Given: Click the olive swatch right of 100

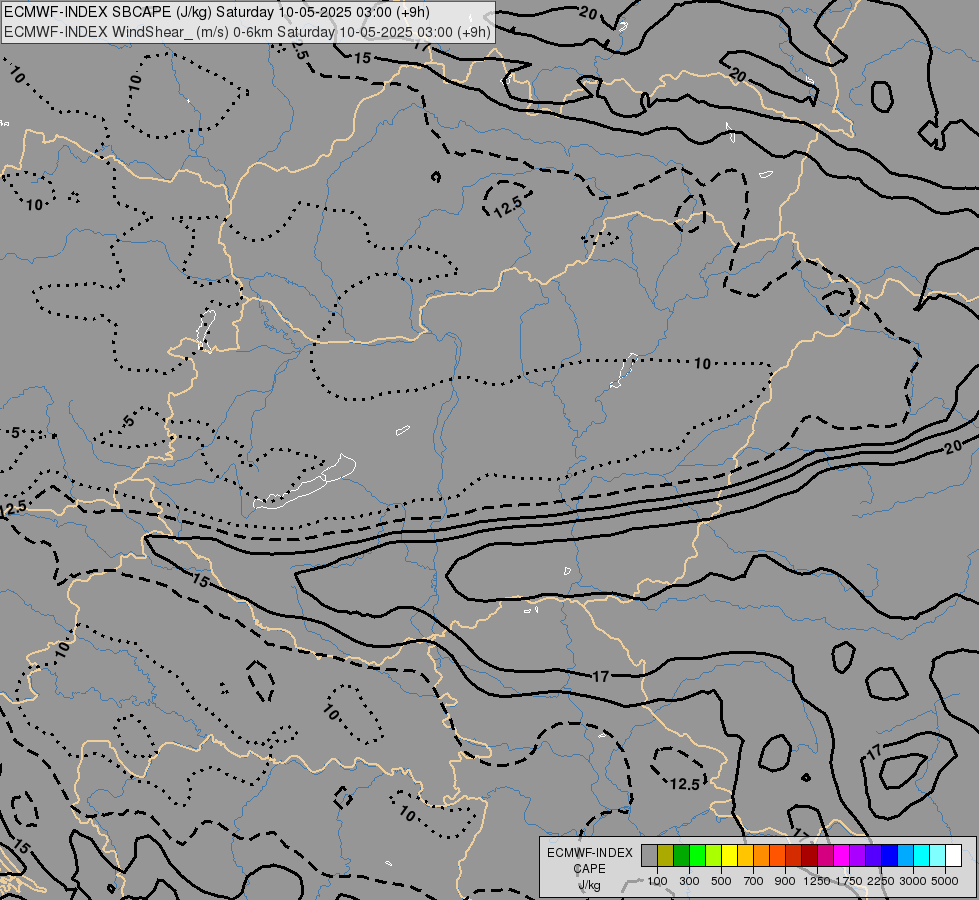Looking at the screenshot, I should point(666,855).
